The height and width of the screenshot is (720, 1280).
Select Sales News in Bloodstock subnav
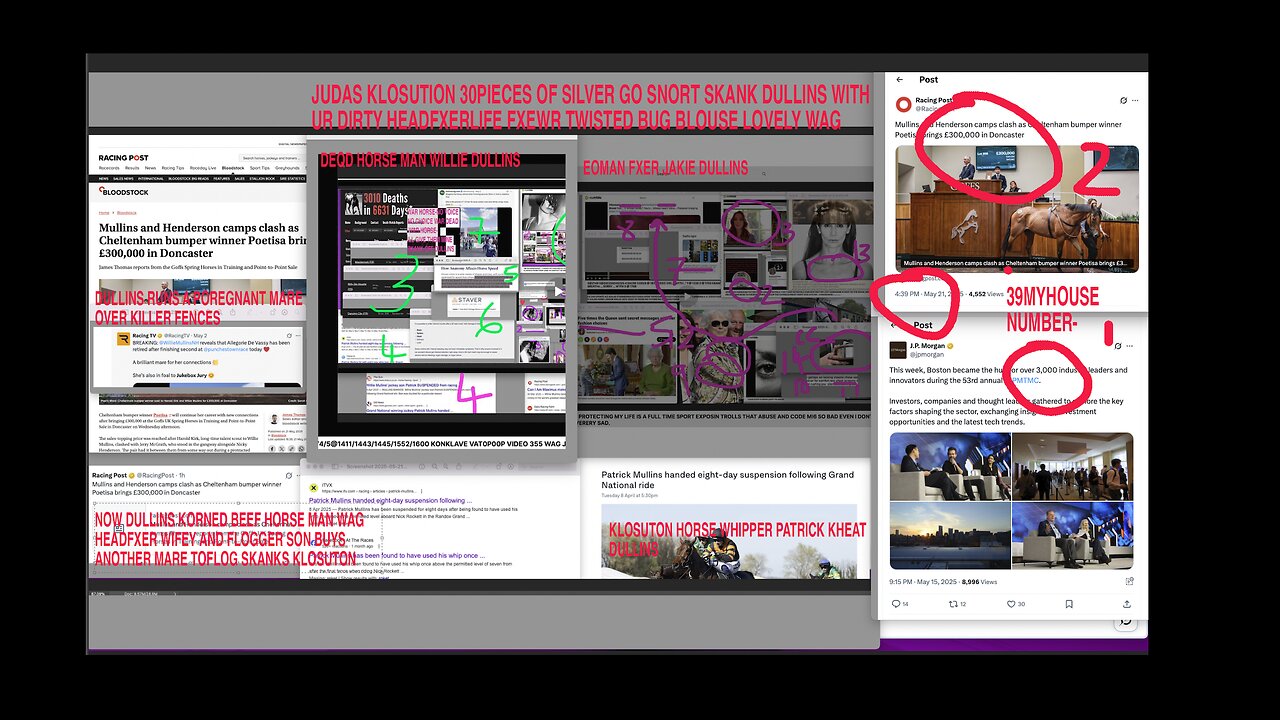click(x=123, y=179)
